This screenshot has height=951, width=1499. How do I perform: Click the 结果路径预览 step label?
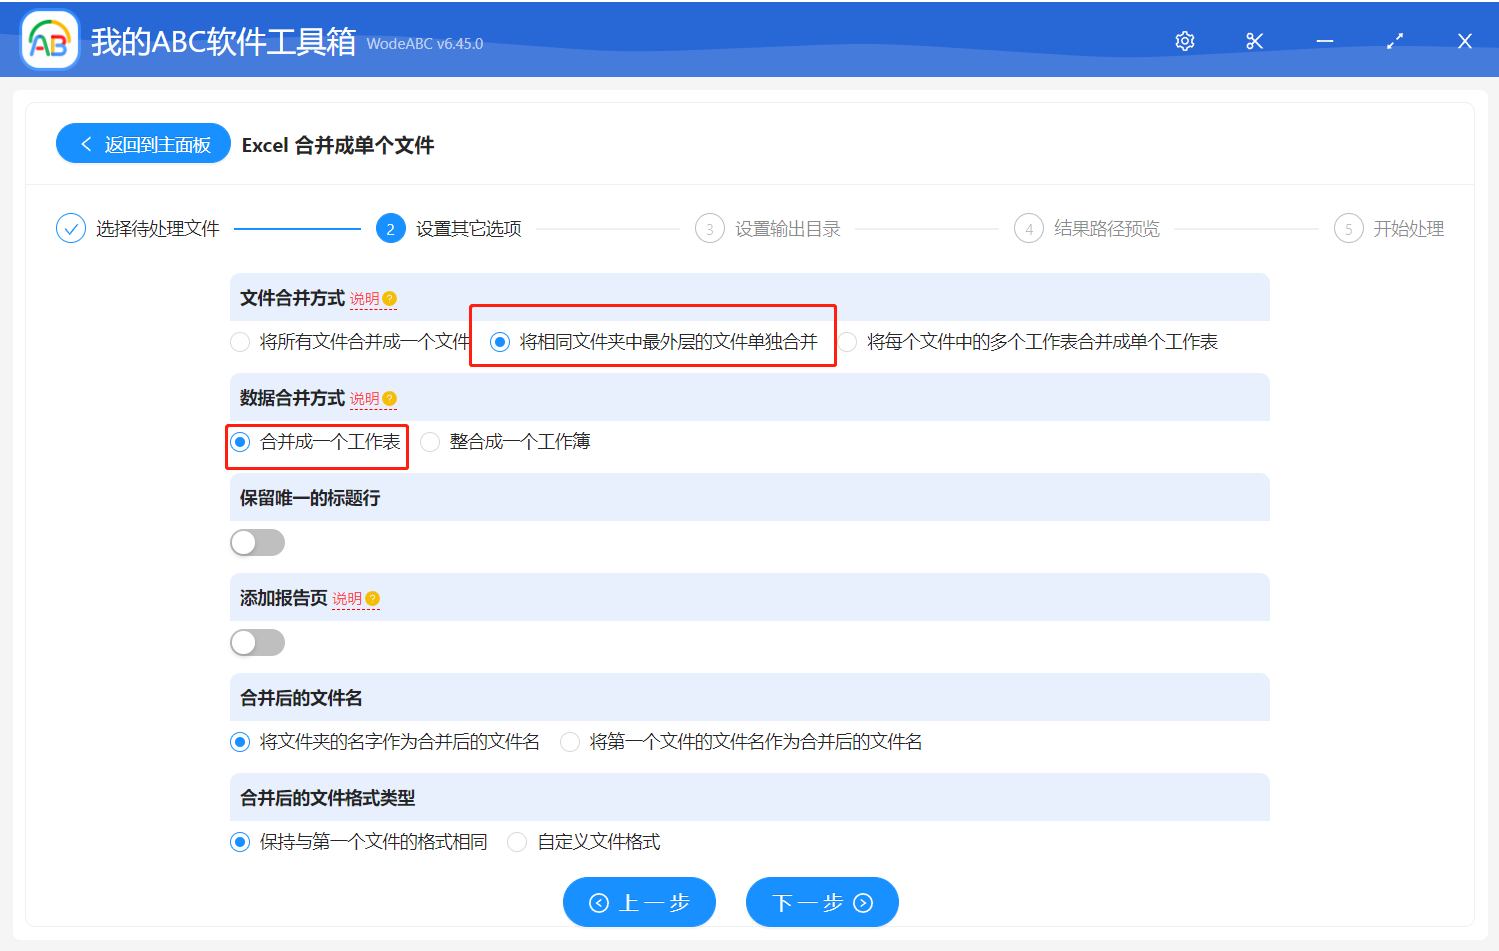point(1108,228)
